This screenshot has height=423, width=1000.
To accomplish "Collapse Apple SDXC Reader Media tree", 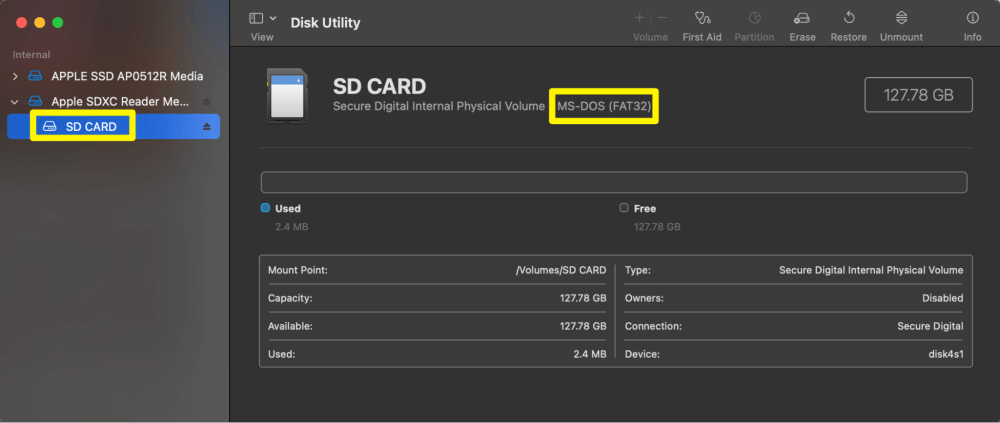I will click(x=15, y=101).
